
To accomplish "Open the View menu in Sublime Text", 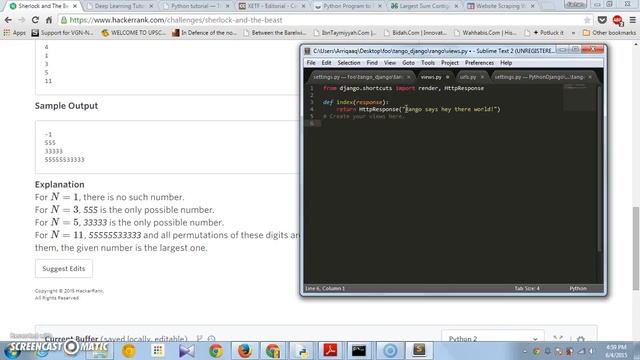I will (x=390, y=63).
